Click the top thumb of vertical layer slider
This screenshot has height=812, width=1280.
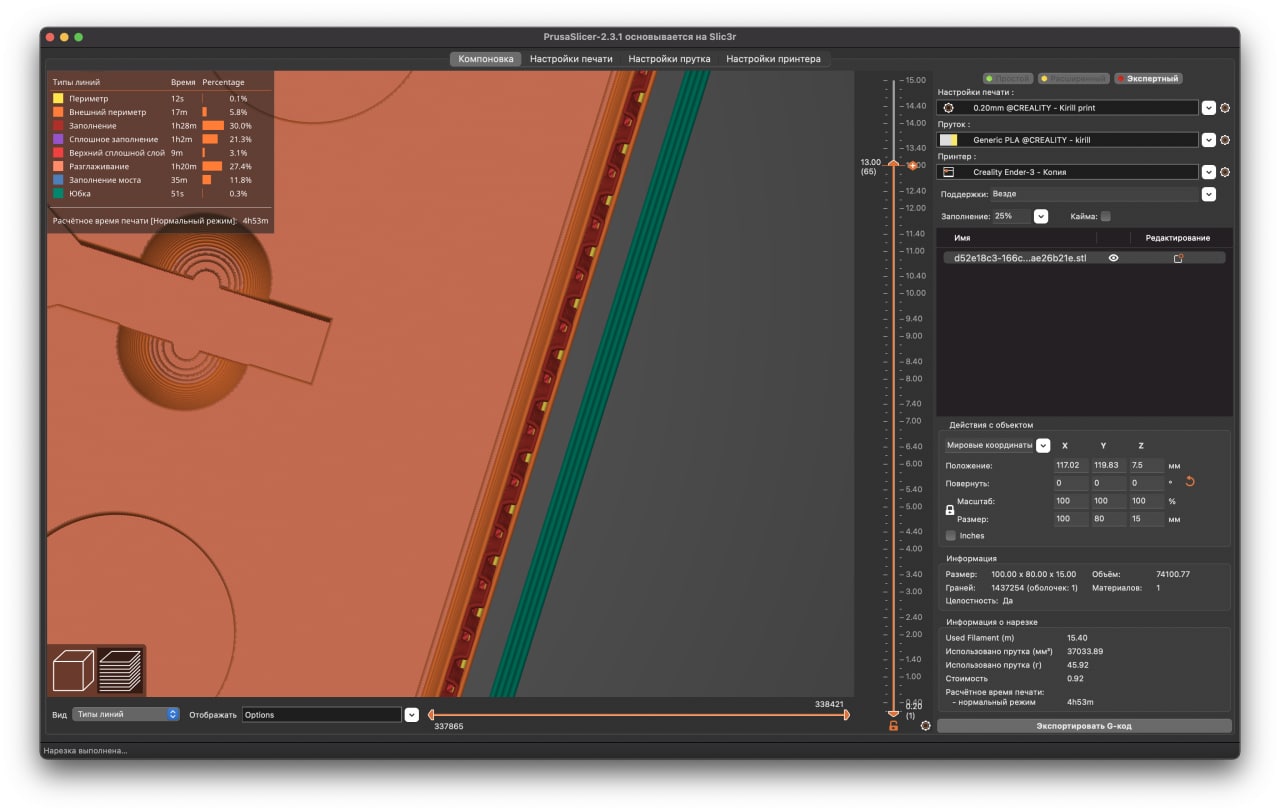click(x=893, y=163)
